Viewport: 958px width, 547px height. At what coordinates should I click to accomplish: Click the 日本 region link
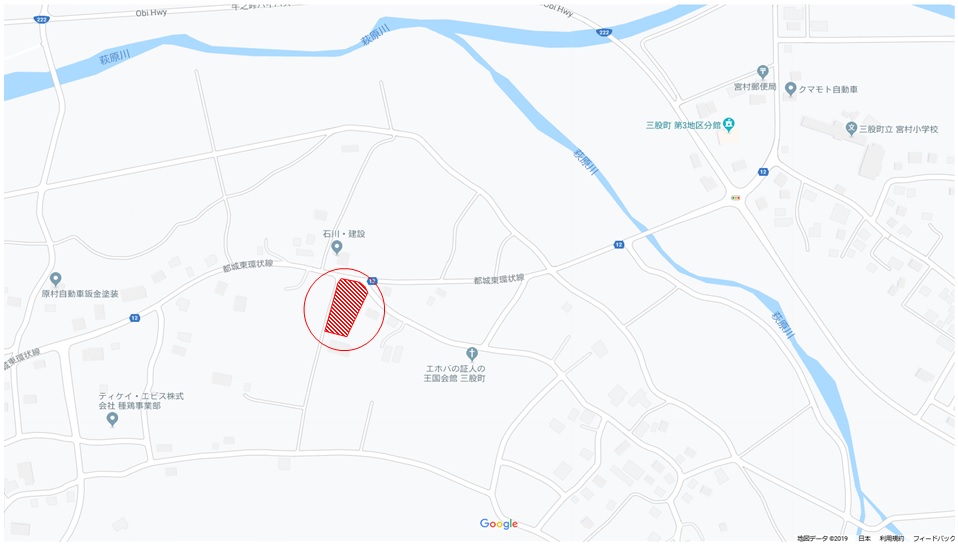pyautogui.click(x=864, y=538)
